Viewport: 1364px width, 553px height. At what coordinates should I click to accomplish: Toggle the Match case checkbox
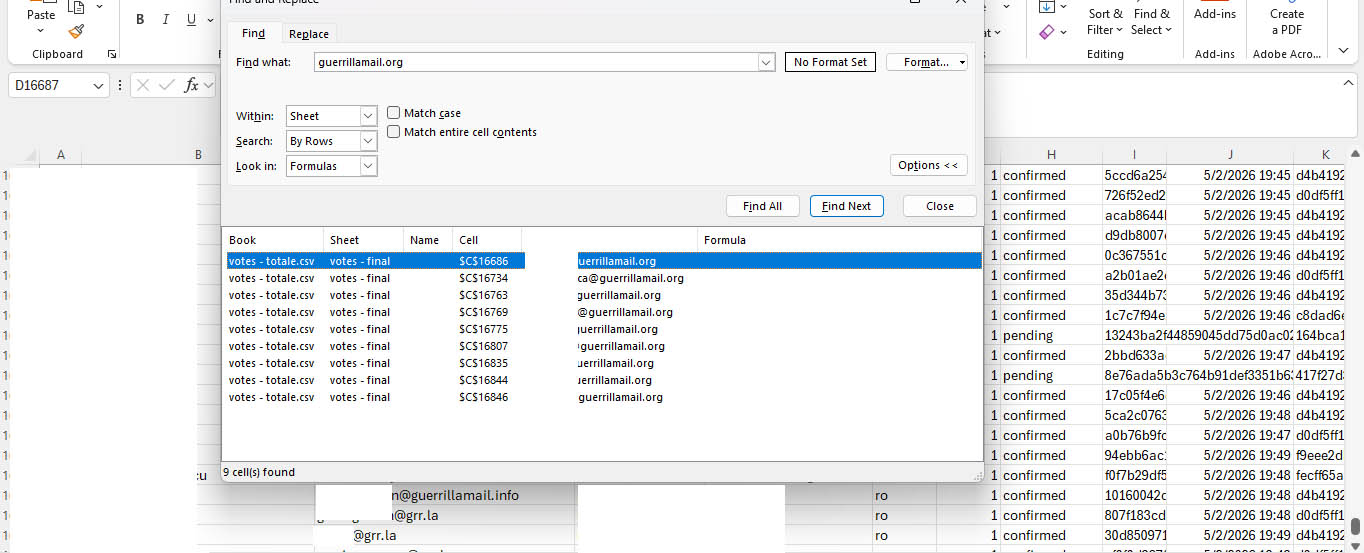pyautogui.click(x=394, y=113)
